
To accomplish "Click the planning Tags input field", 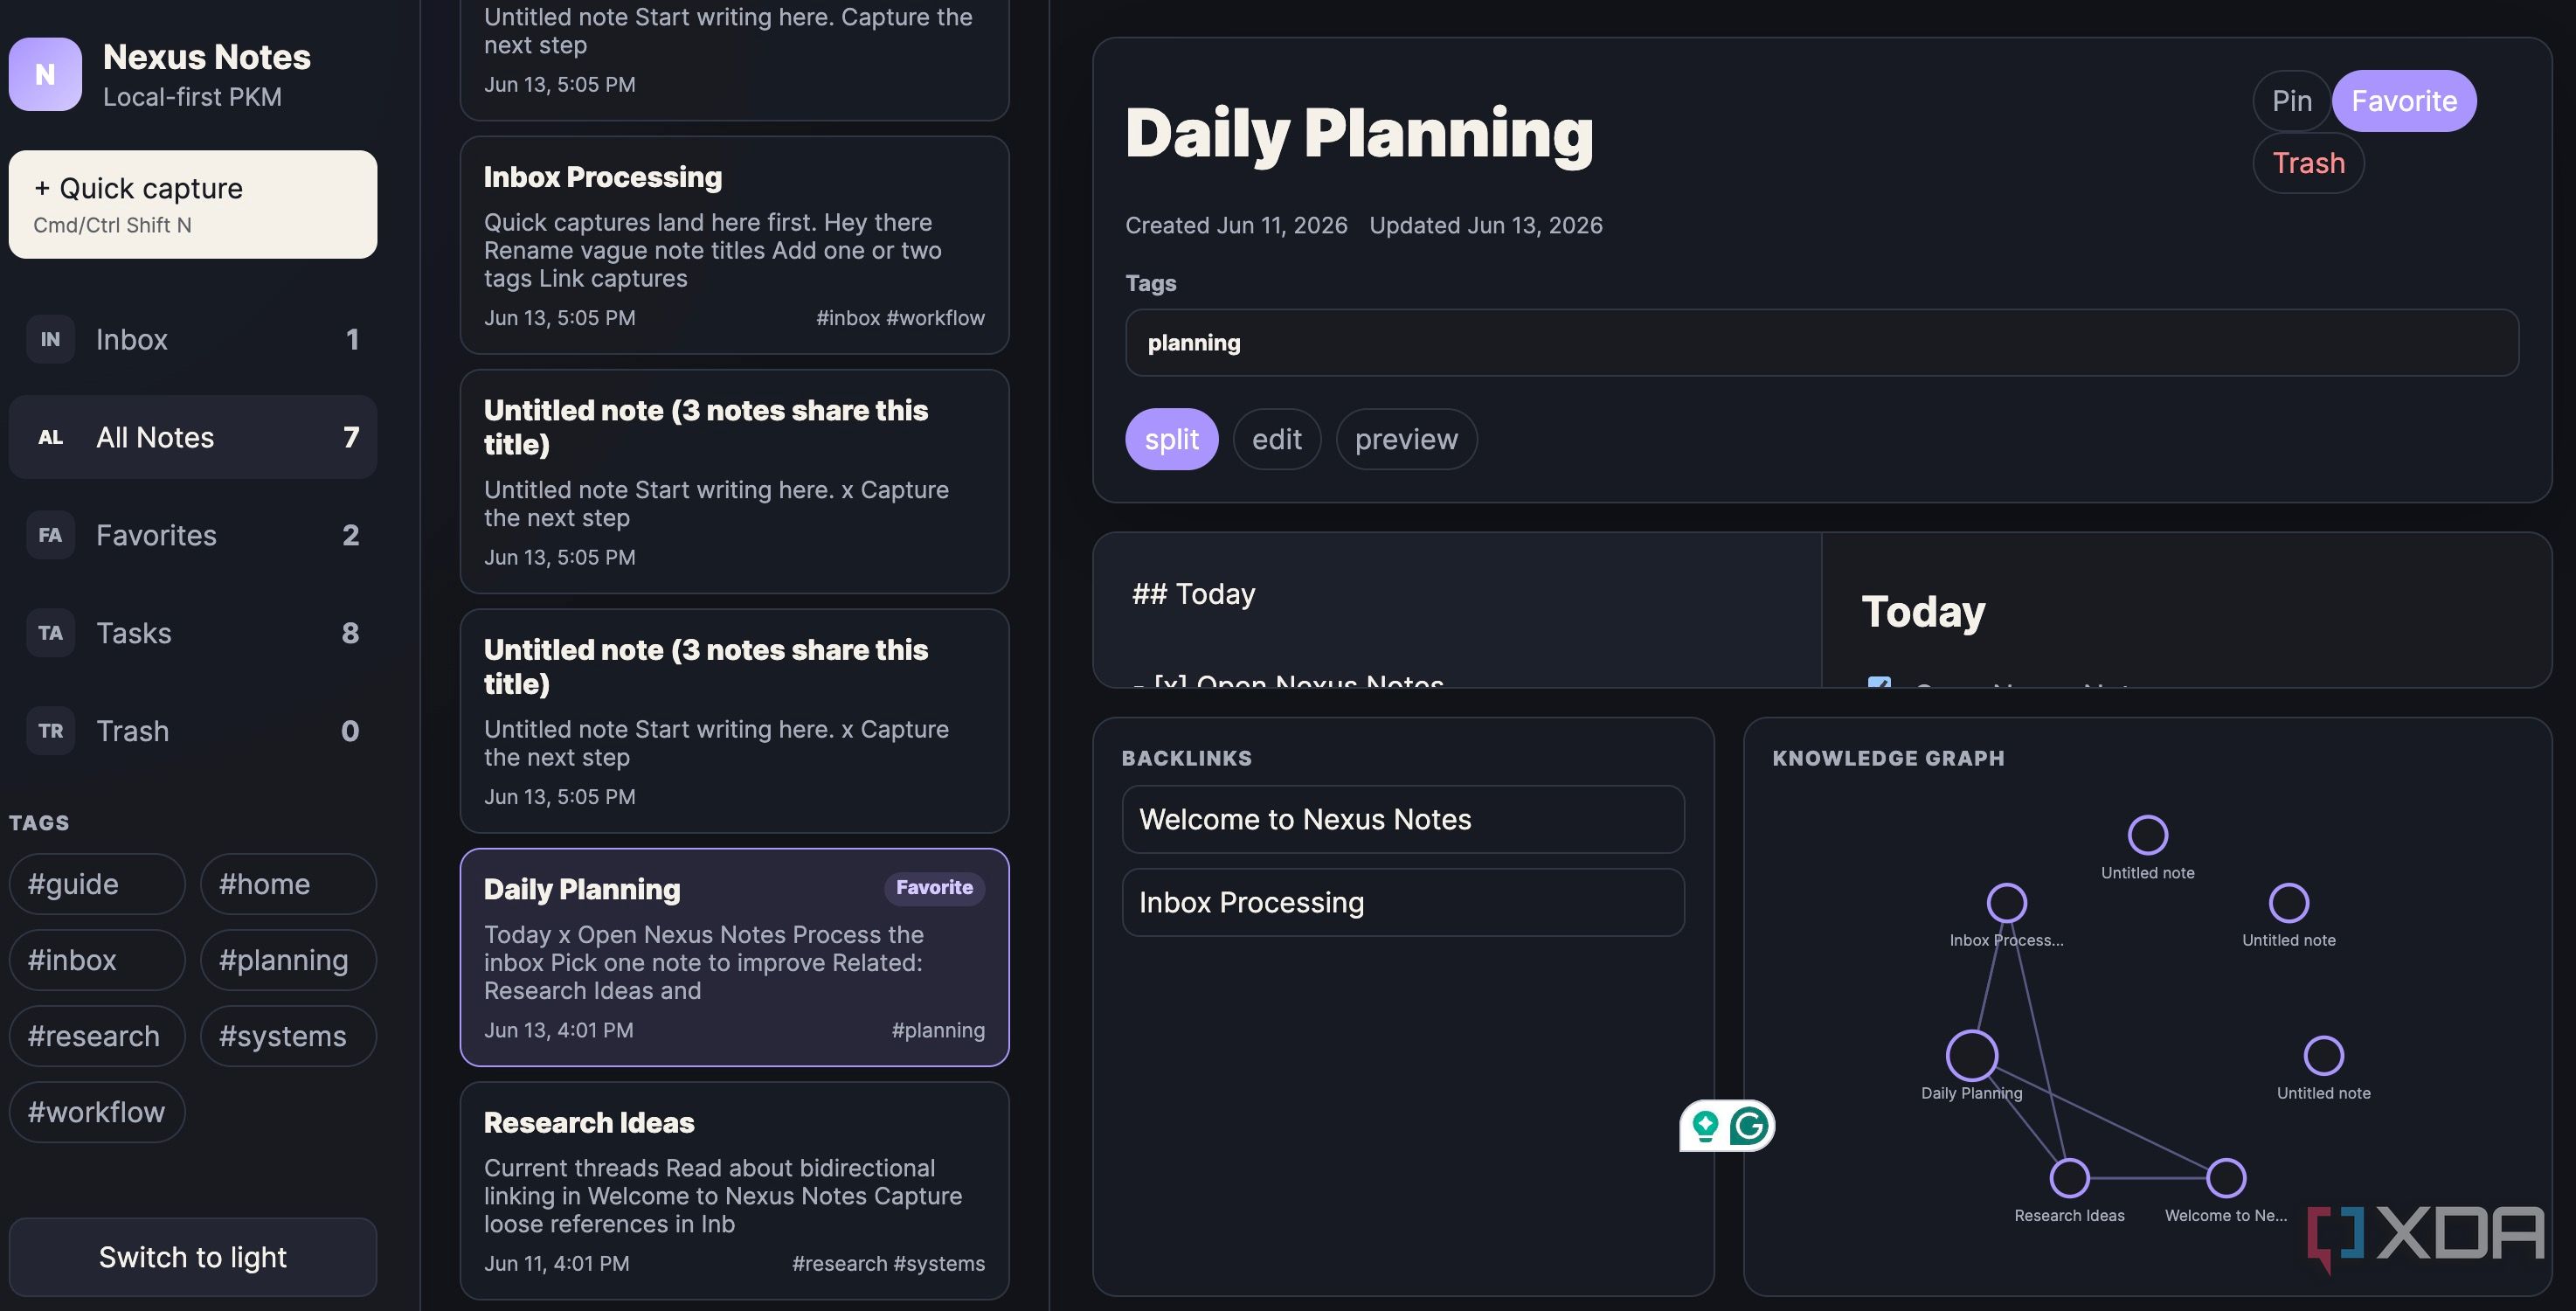I will (1821, 343).
